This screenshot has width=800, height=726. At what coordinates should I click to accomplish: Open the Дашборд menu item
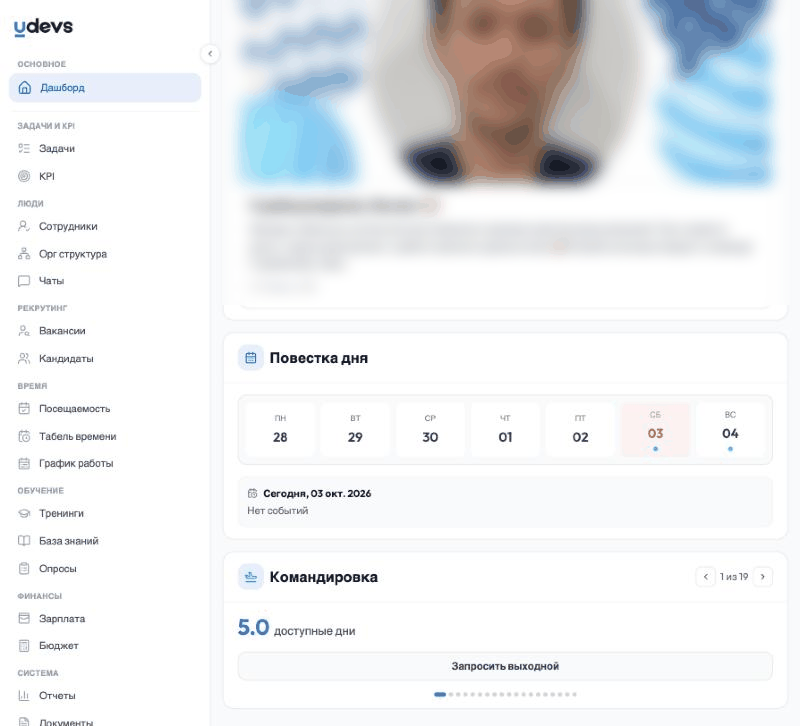click(105, 88)
